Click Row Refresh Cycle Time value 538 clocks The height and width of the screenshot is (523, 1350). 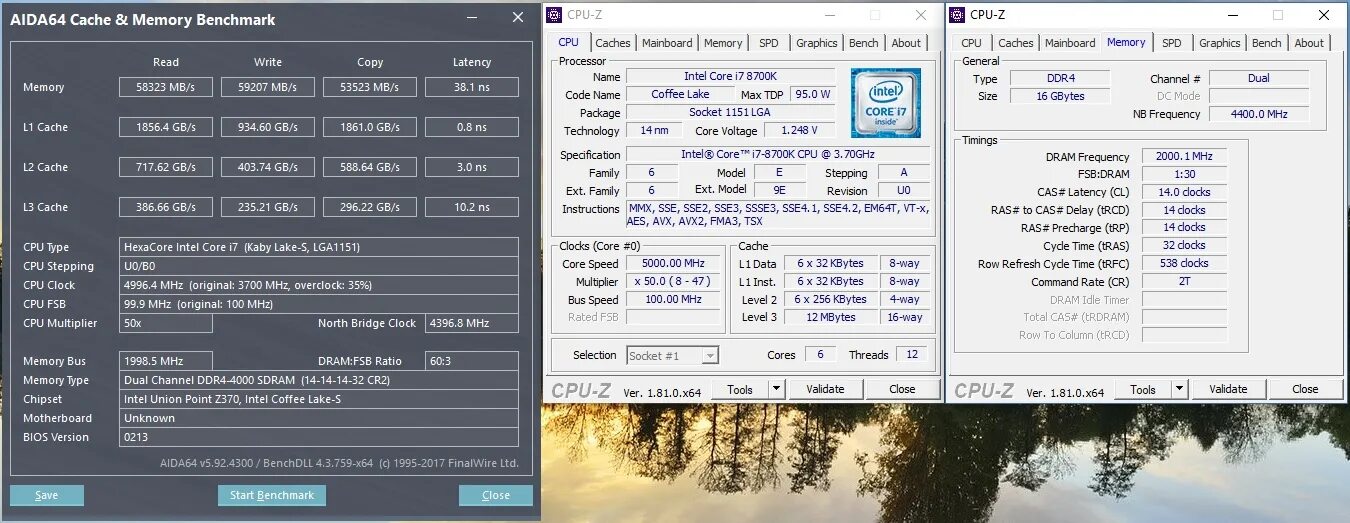(x=1184, y=264)
